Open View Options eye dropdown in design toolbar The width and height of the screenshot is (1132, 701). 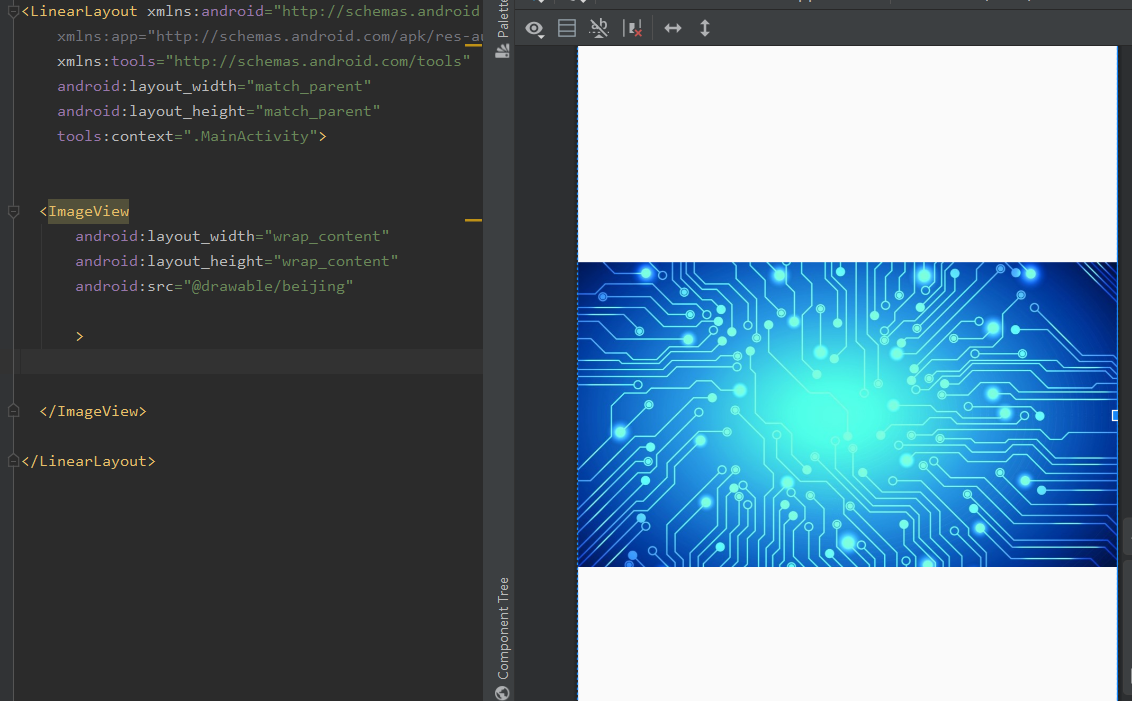click(x=534, y=29)
